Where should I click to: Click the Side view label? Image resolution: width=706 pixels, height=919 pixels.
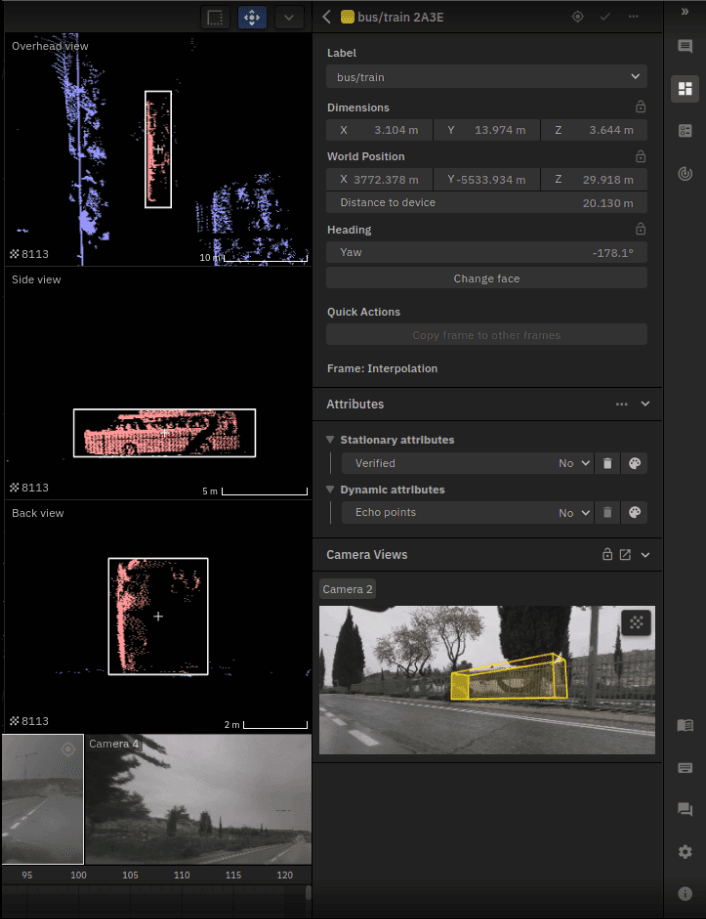point(36,280)
